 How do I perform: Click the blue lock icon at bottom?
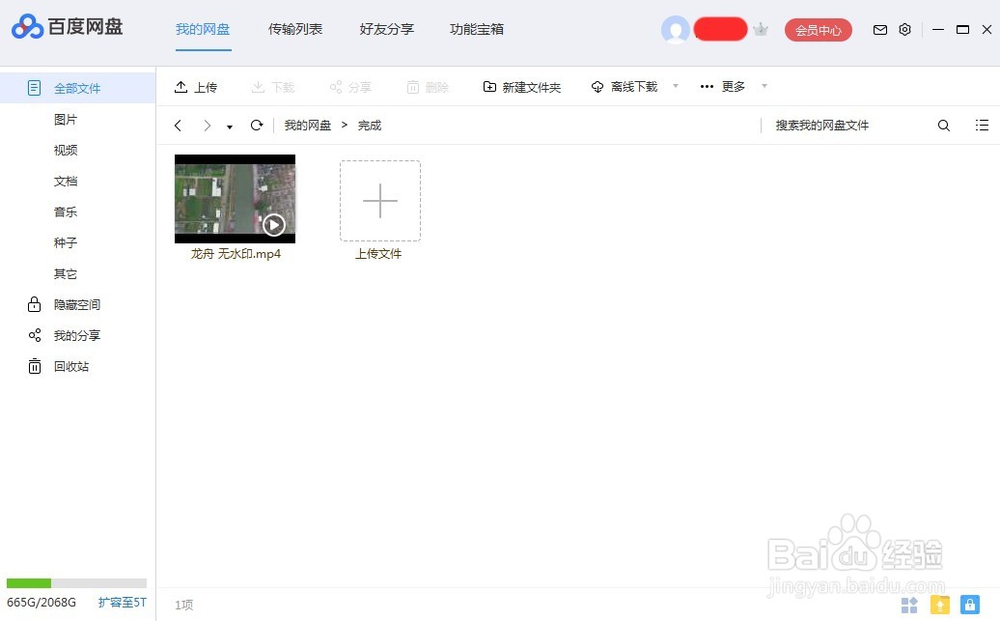969,604
